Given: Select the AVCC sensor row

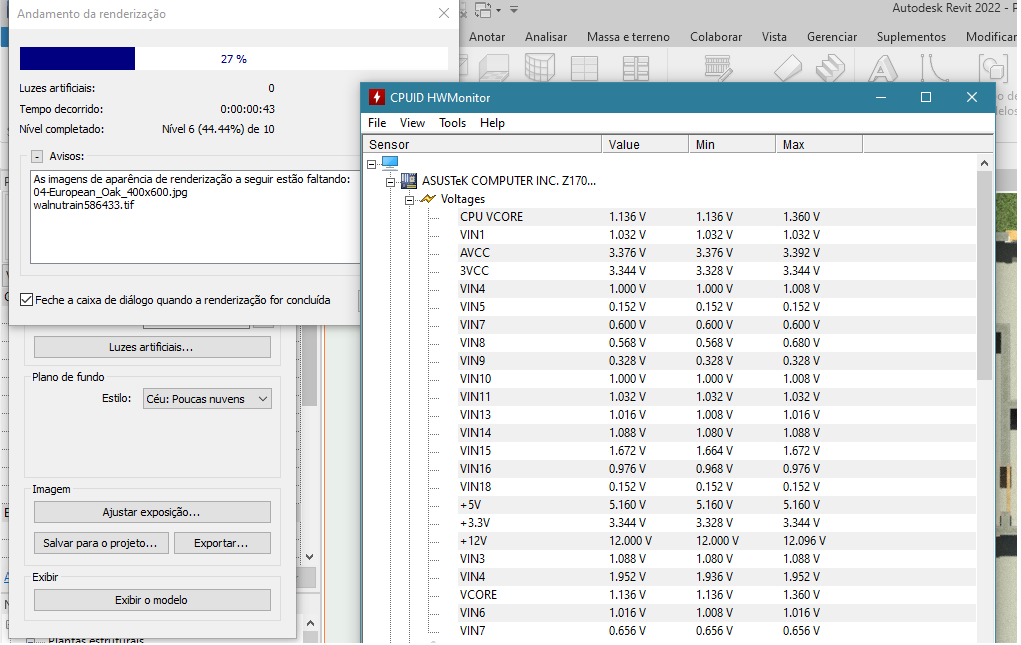Looking at the screenshot, I should tap(716, 253).
